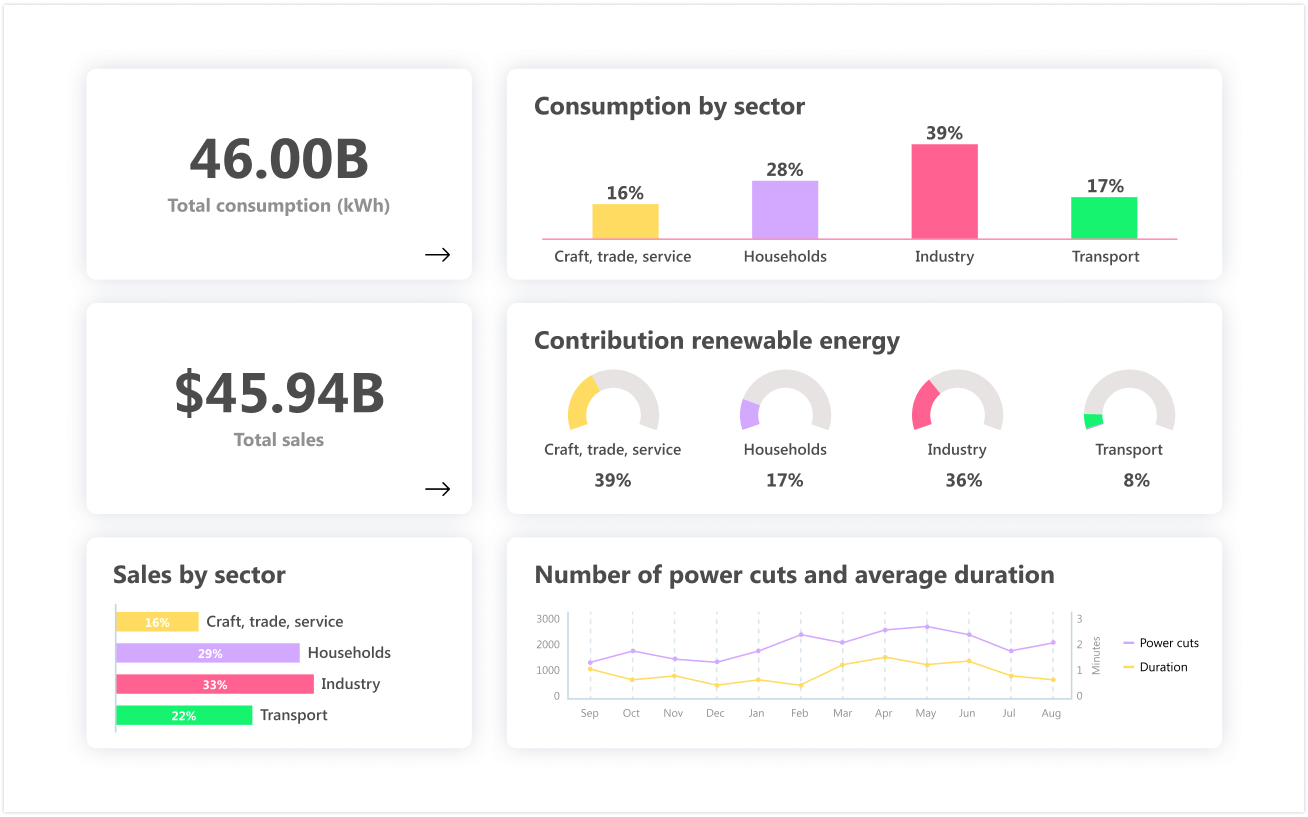Click the Transport gauge showing 8%
Screen dimensions: 1308x817
[x=1129, y=402]
